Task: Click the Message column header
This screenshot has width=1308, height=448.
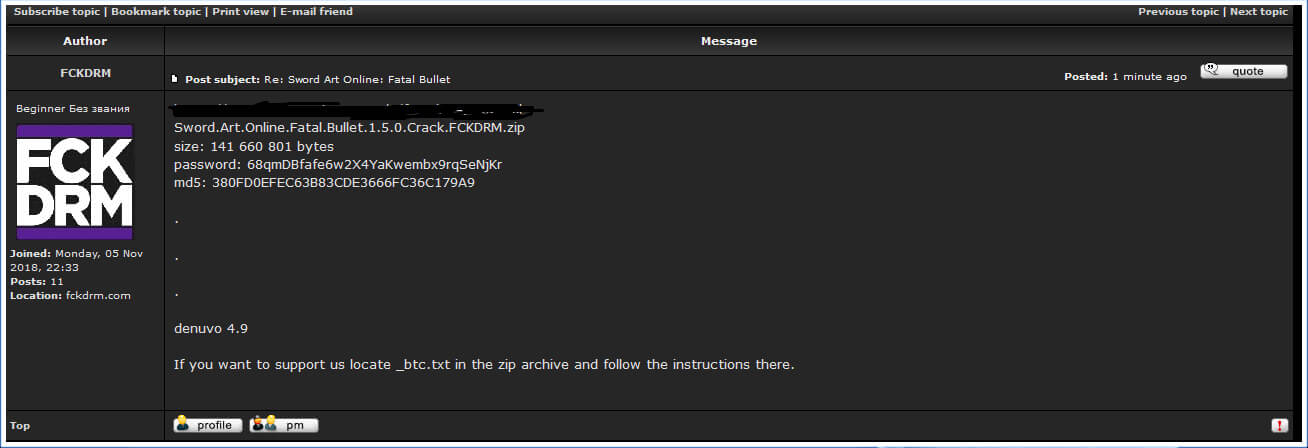Action: 729,41
